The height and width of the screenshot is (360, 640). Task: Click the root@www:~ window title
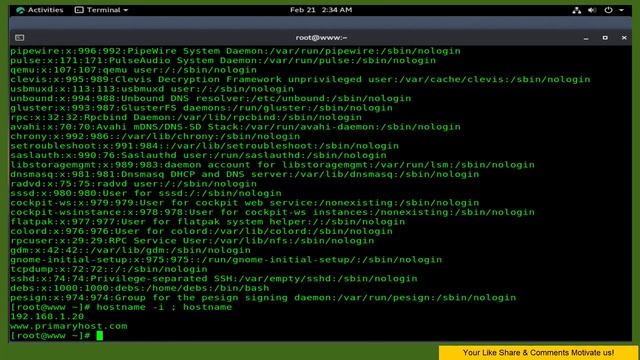point(321,38)
